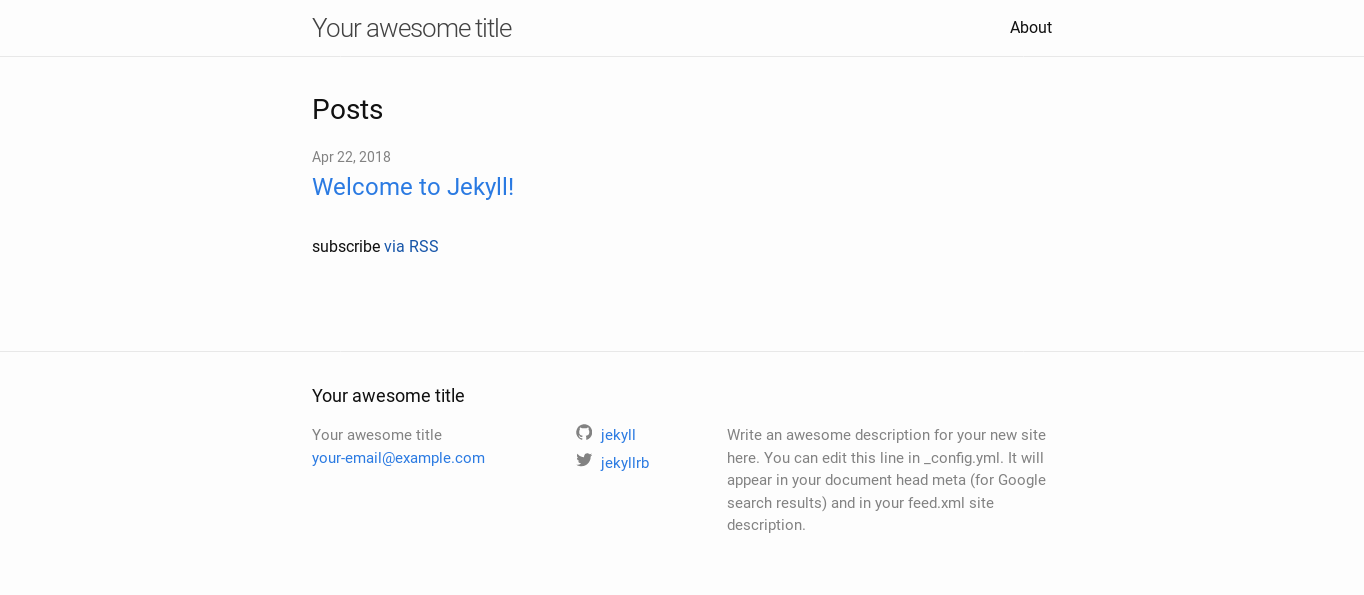
Task: Click the site title in the header
Action: (411, 28)
